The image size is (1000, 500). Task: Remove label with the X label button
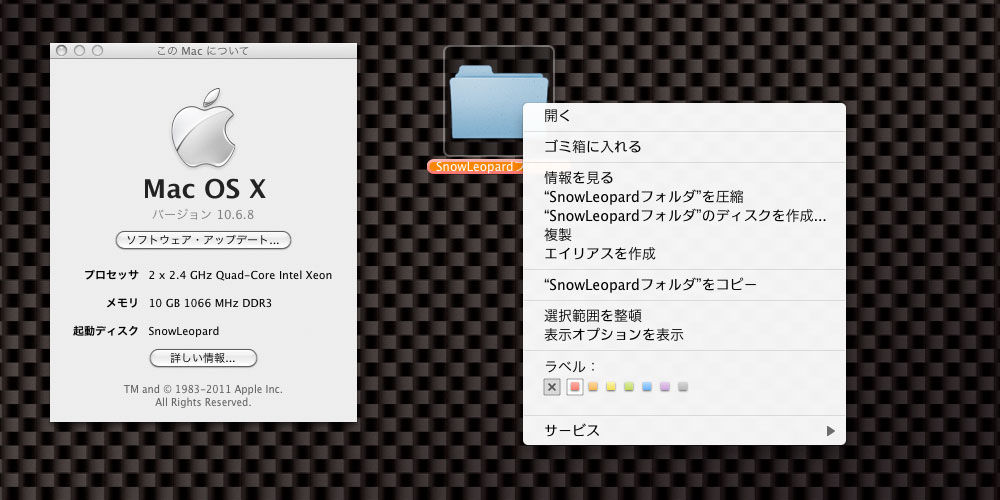[x=552, y=387]
